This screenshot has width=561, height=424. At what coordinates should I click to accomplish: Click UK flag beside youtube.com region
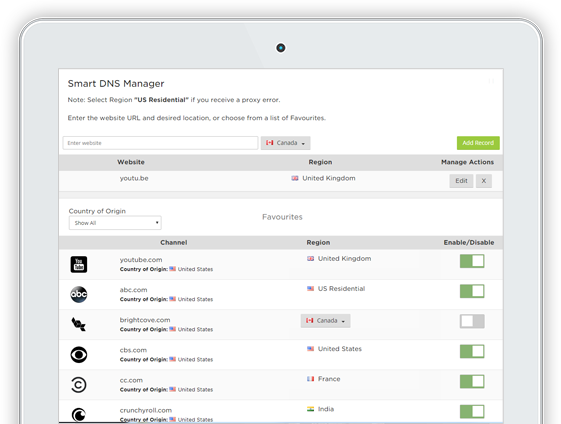click(x=311, y=259)
